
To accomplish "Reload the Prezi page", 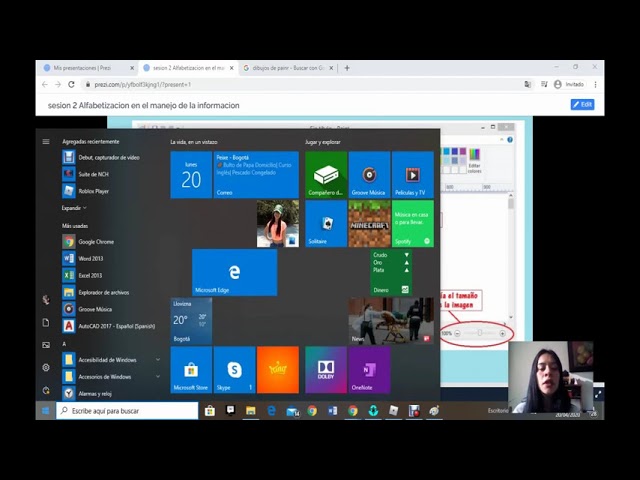I will click(x=71, y=84).
